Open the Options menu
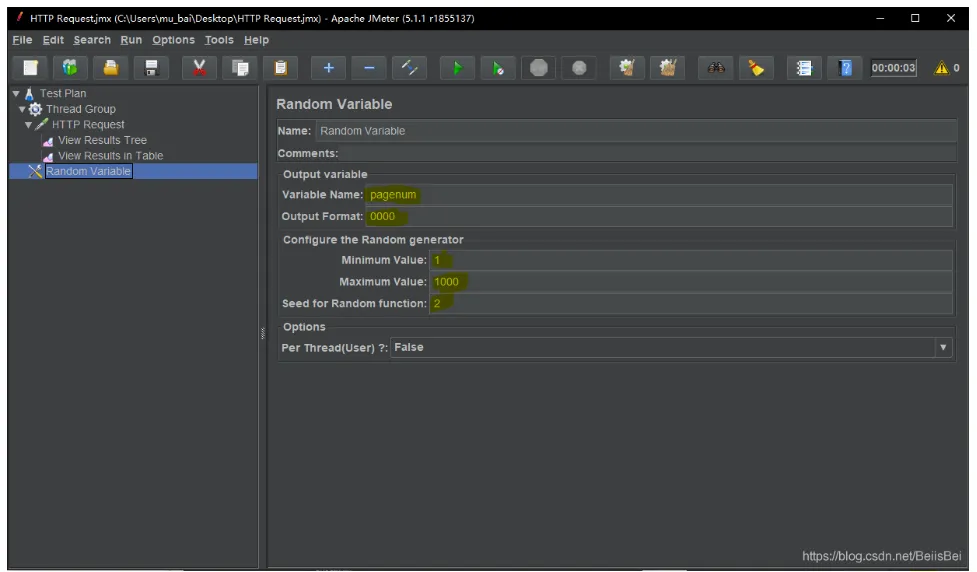 tap(173, 40)
